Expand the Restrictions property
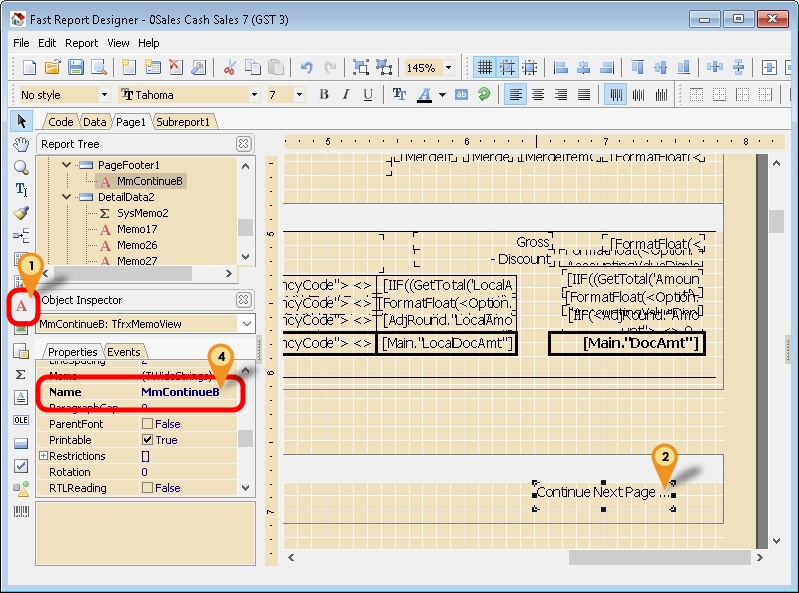The width and height of the screenshot is (799, 593). (x=43, y=456)
